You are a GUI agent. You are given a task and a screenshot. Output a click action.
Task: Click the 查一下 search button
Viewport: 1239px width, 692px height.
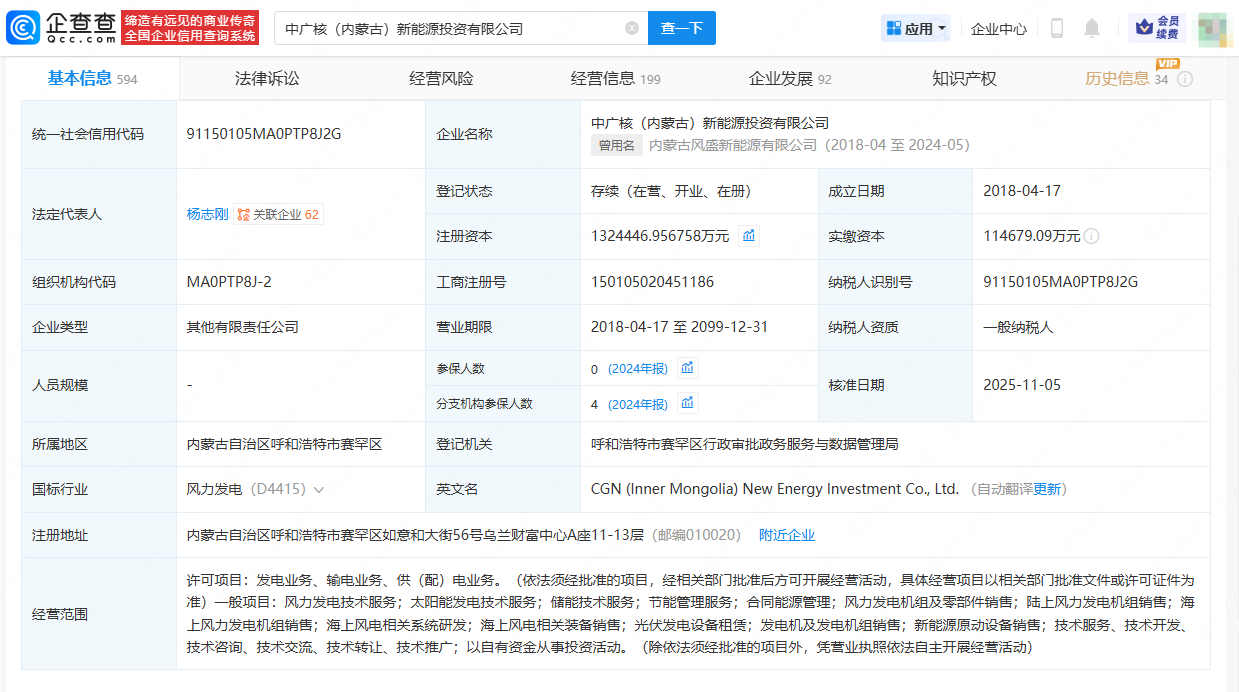(x=682, y=28)
